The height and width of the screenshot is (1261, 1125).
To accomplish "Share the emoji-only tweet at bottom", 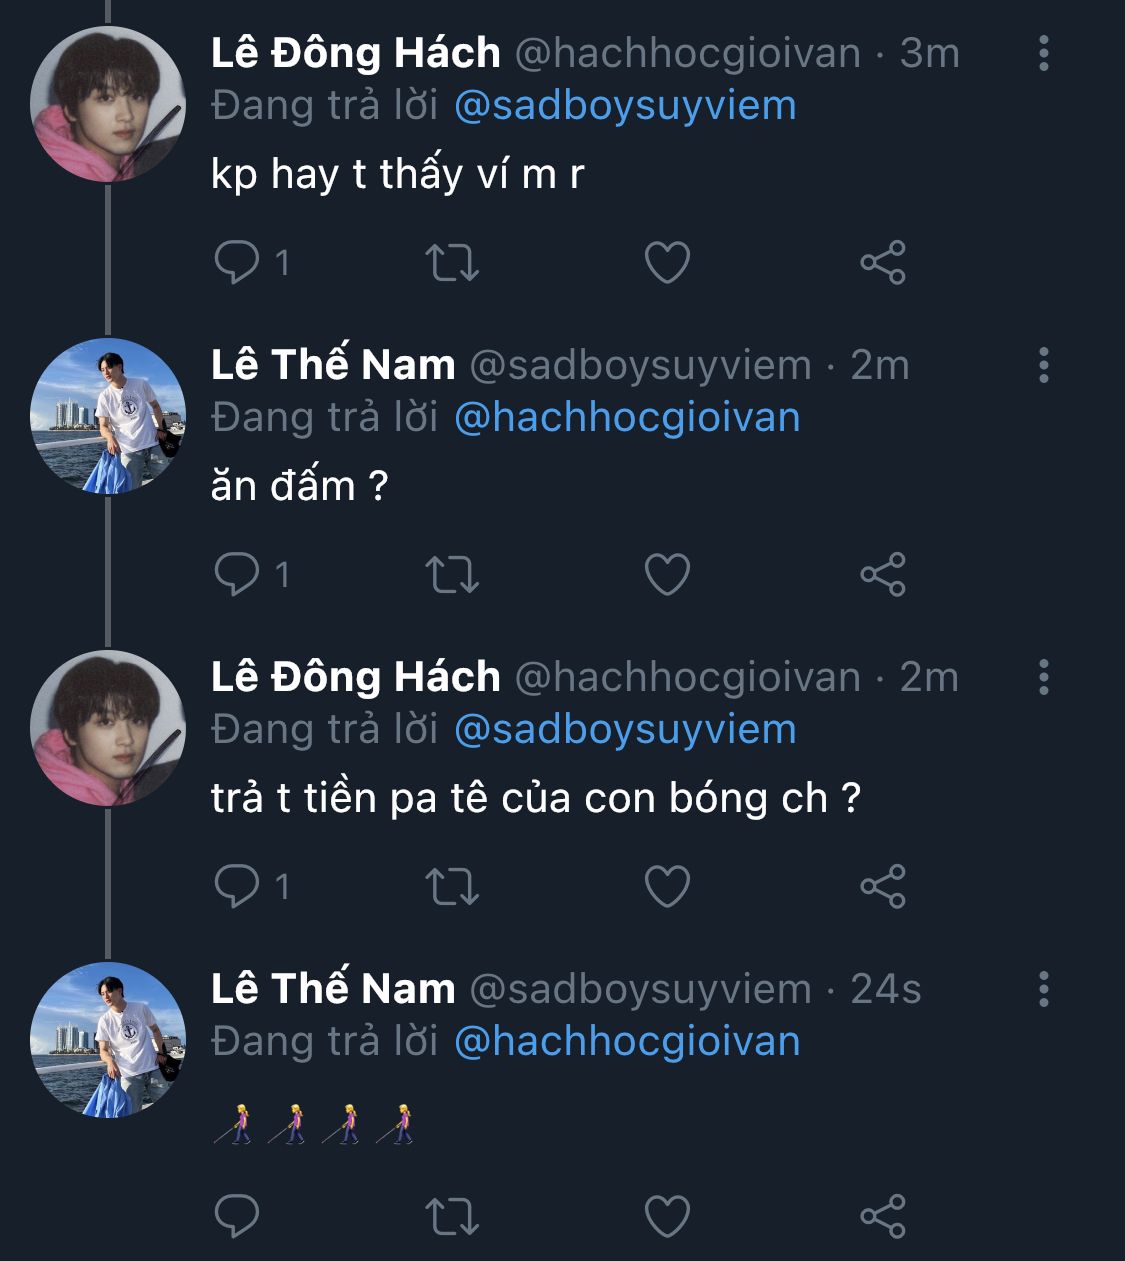I will (x=883, y=1216).
